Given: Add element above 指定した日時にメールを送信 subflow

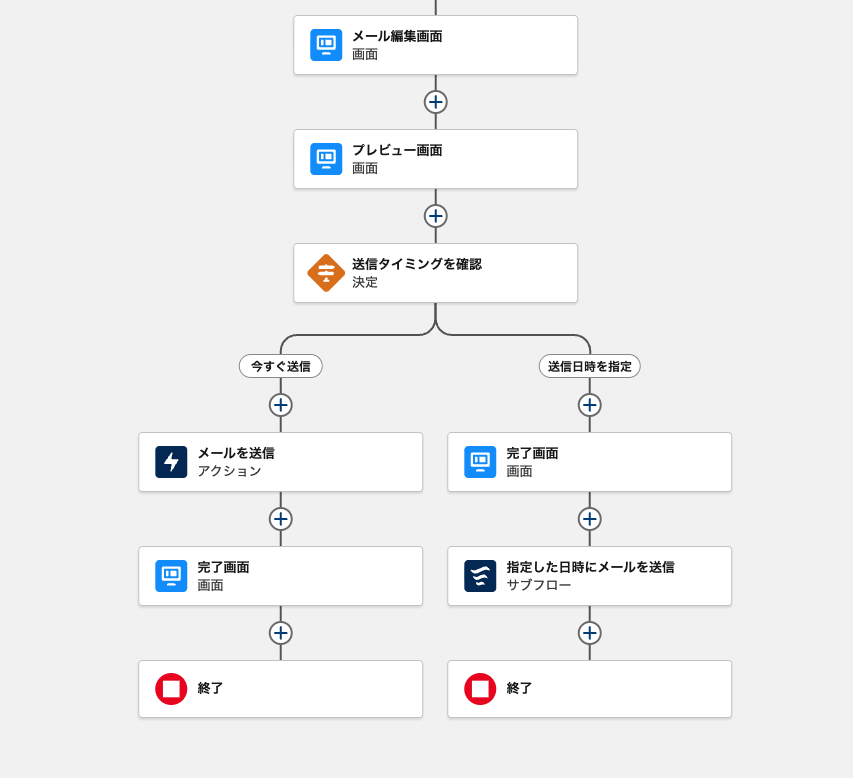Looking at the screenshot, I should point(589,519).
